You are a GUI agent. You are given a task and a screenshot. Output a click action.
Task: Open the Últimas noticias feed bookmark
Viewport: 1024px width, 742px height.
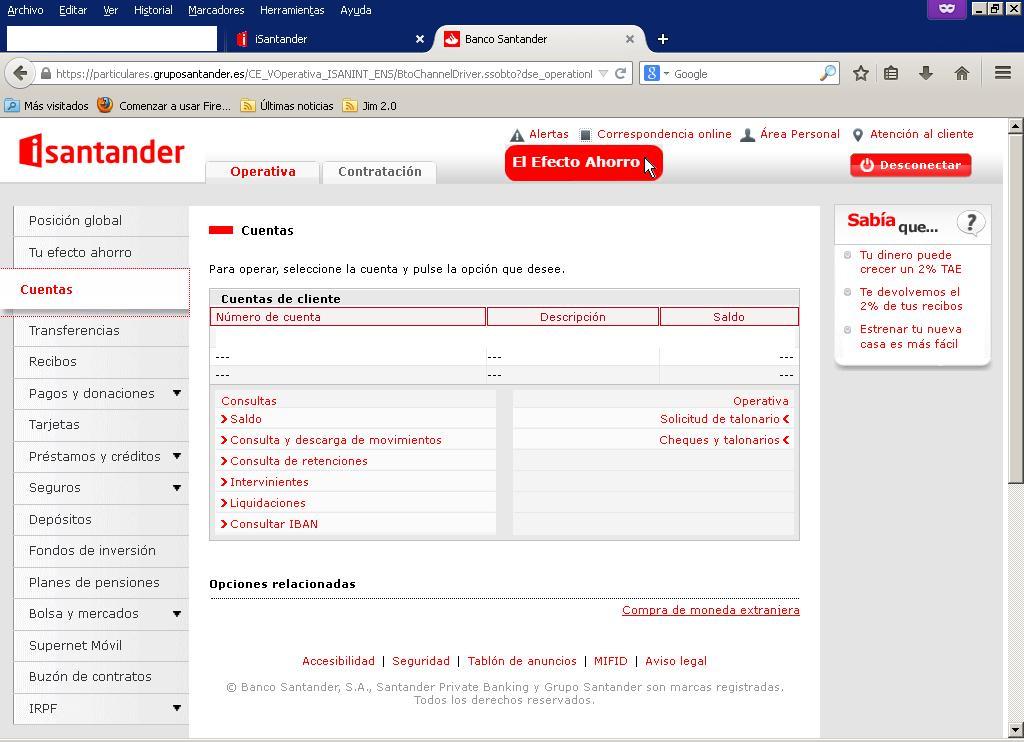tap(287, 106)
